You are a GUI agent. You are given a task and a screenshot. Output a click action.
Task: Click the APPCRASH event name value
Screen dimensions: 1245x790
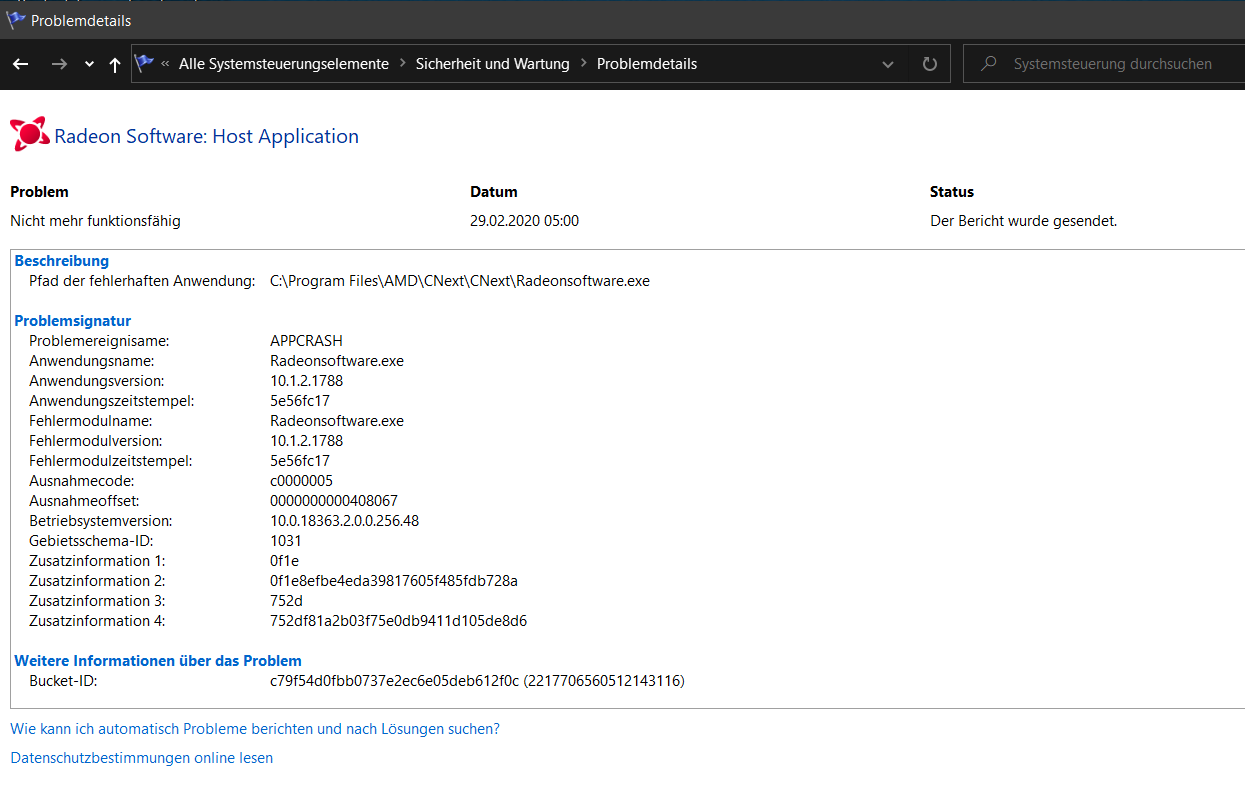(306, 341)
